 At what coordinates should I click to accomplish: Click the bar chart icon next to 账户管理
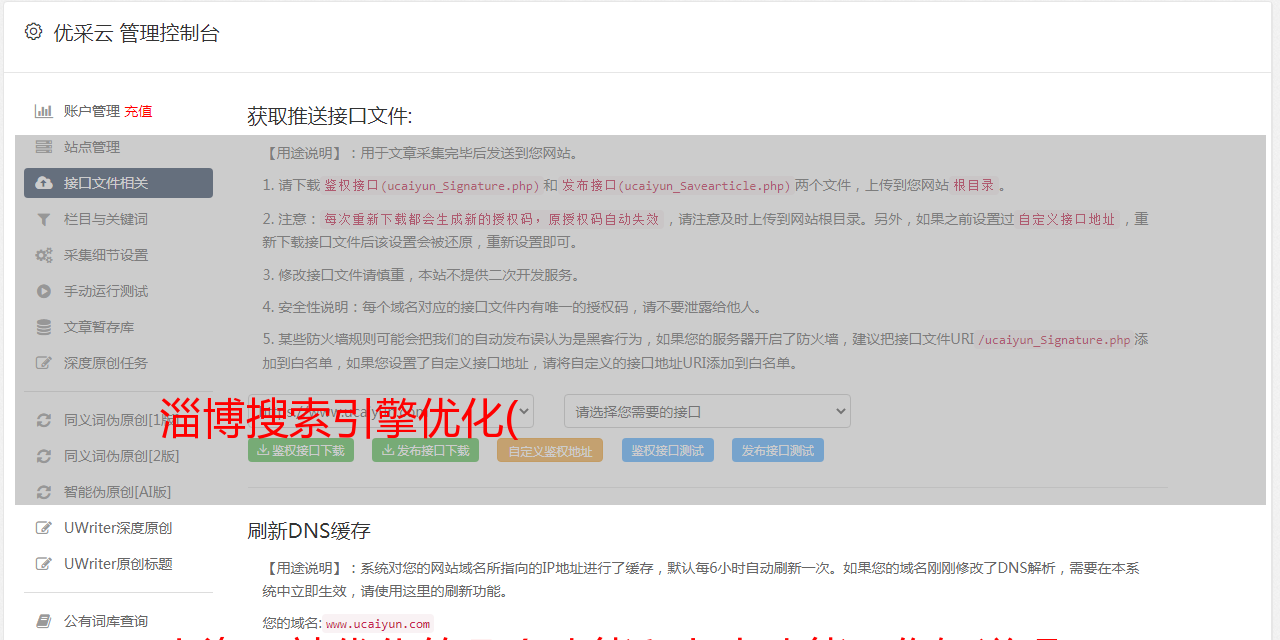click(x=44, y=111)
